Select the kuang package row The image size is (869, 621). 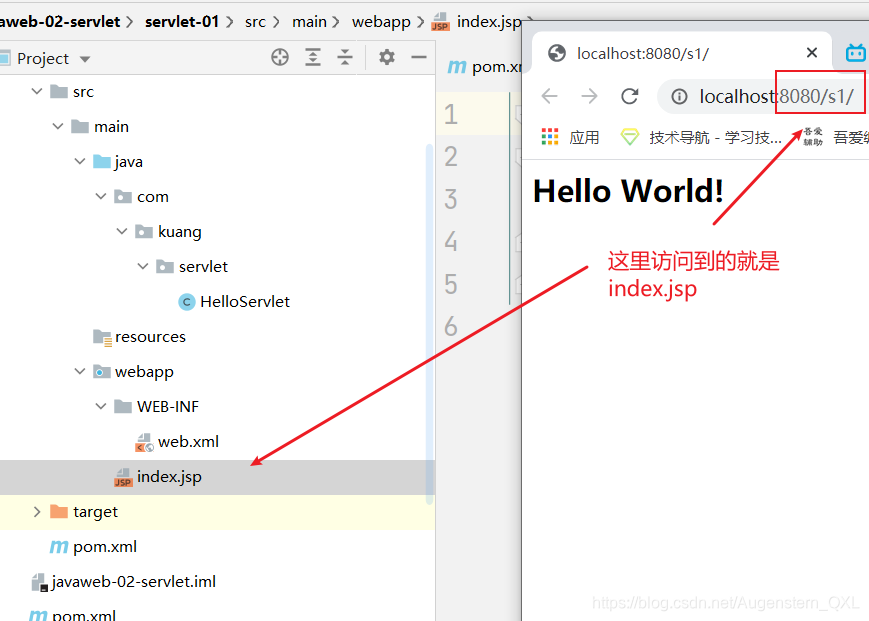pyautogui.click(x=168, y=231)
